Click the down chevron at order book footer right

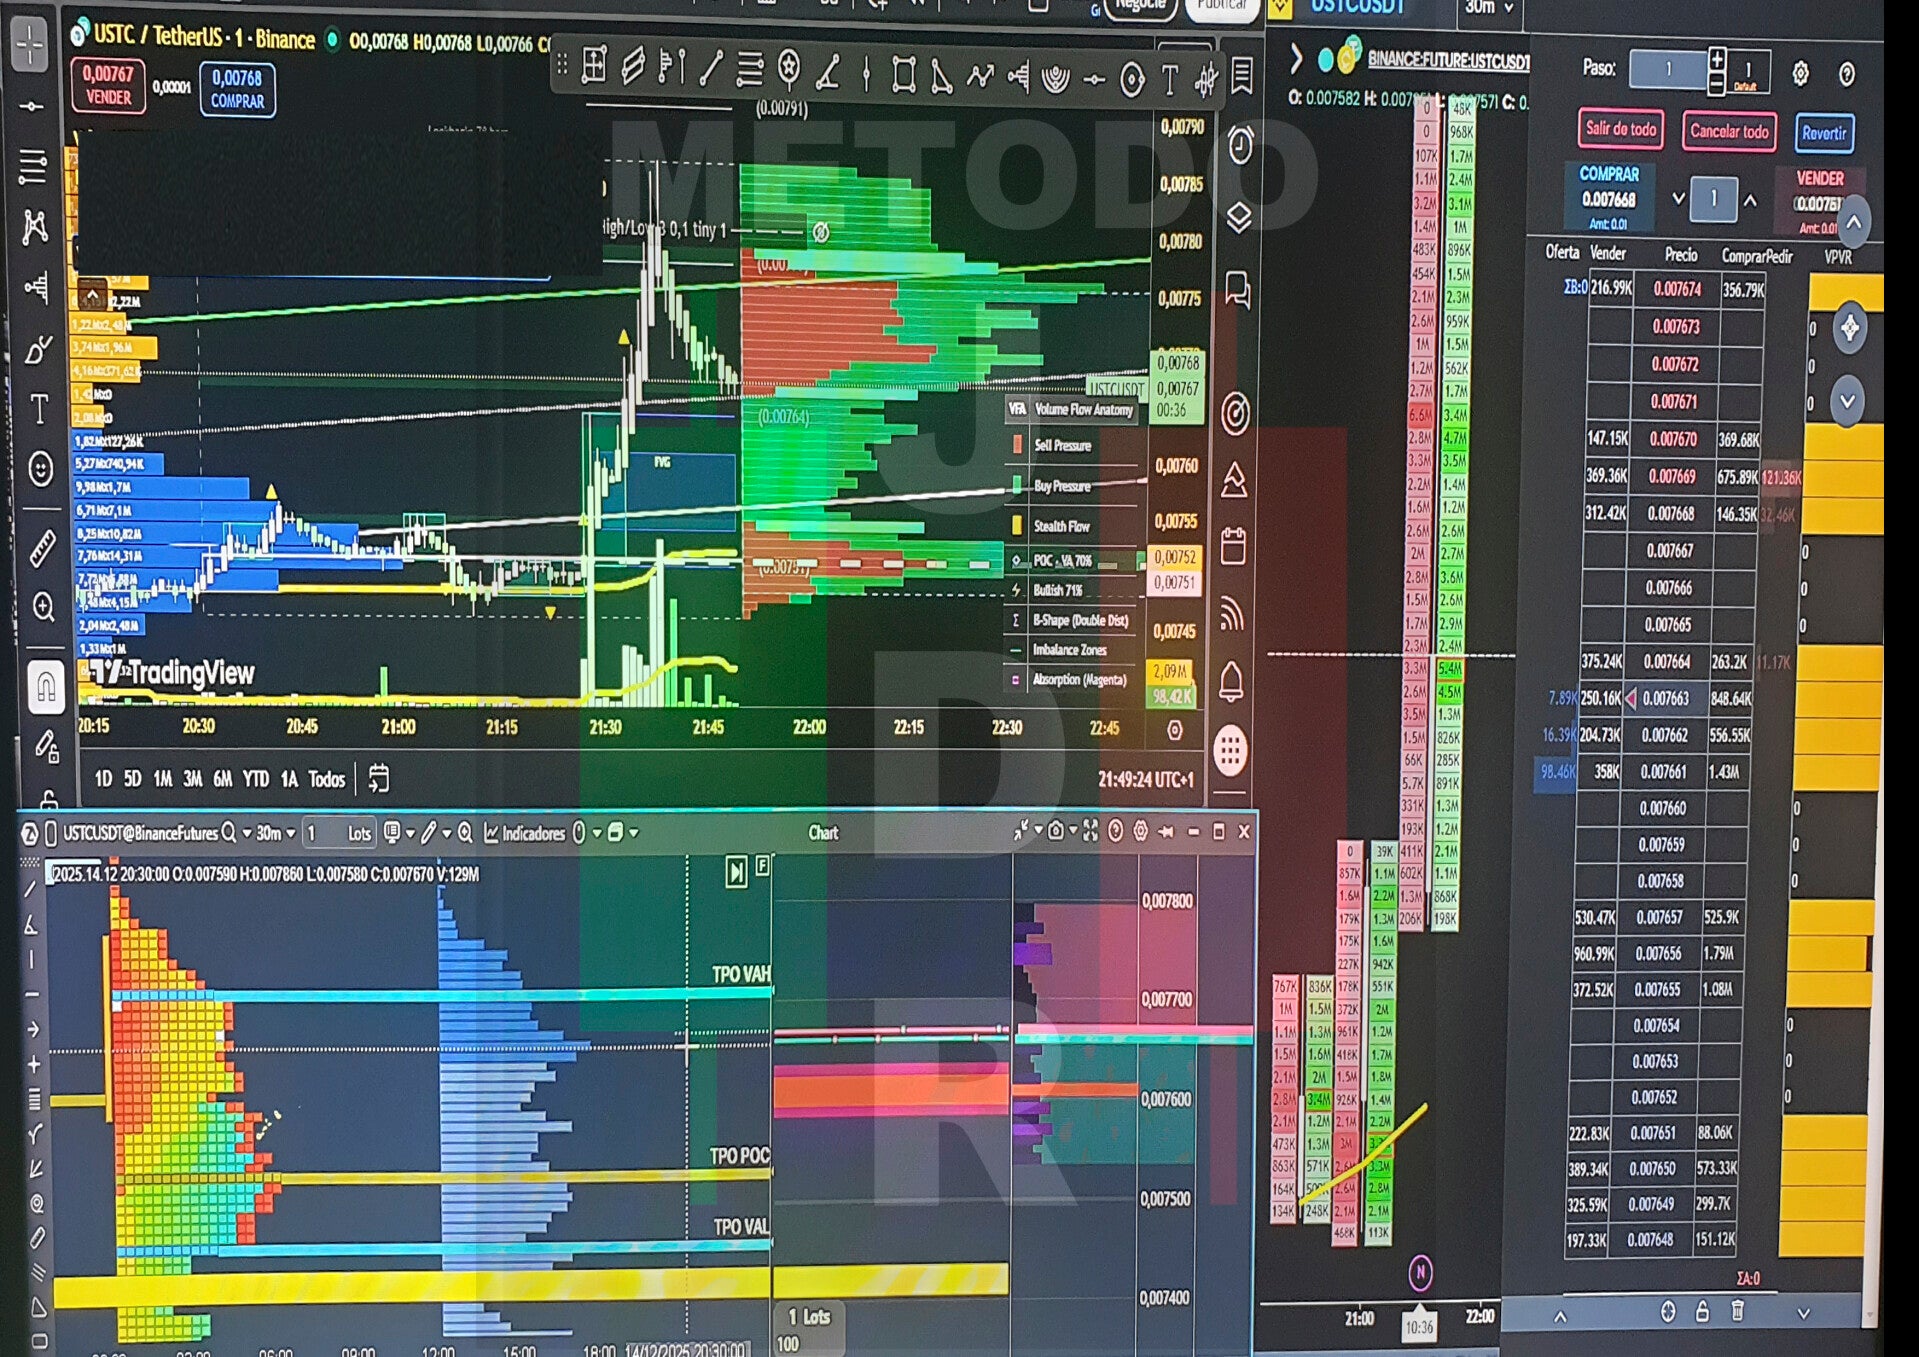point(1804,1314)
